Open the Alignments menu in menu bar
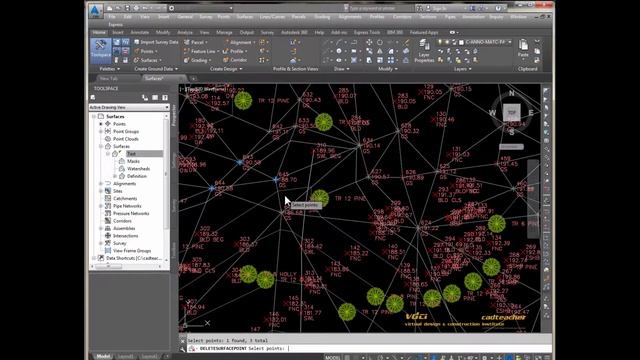Viewport: 640px width, 360px height. pyautogui.click(x=350, y=17)
